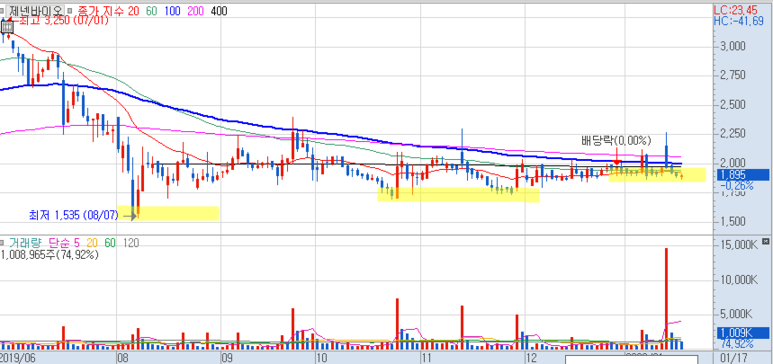Image resolution: width=773 pixels, height=364 pixels.
Task: Select the blue 100 moving average label
Action: coord(172,11)
